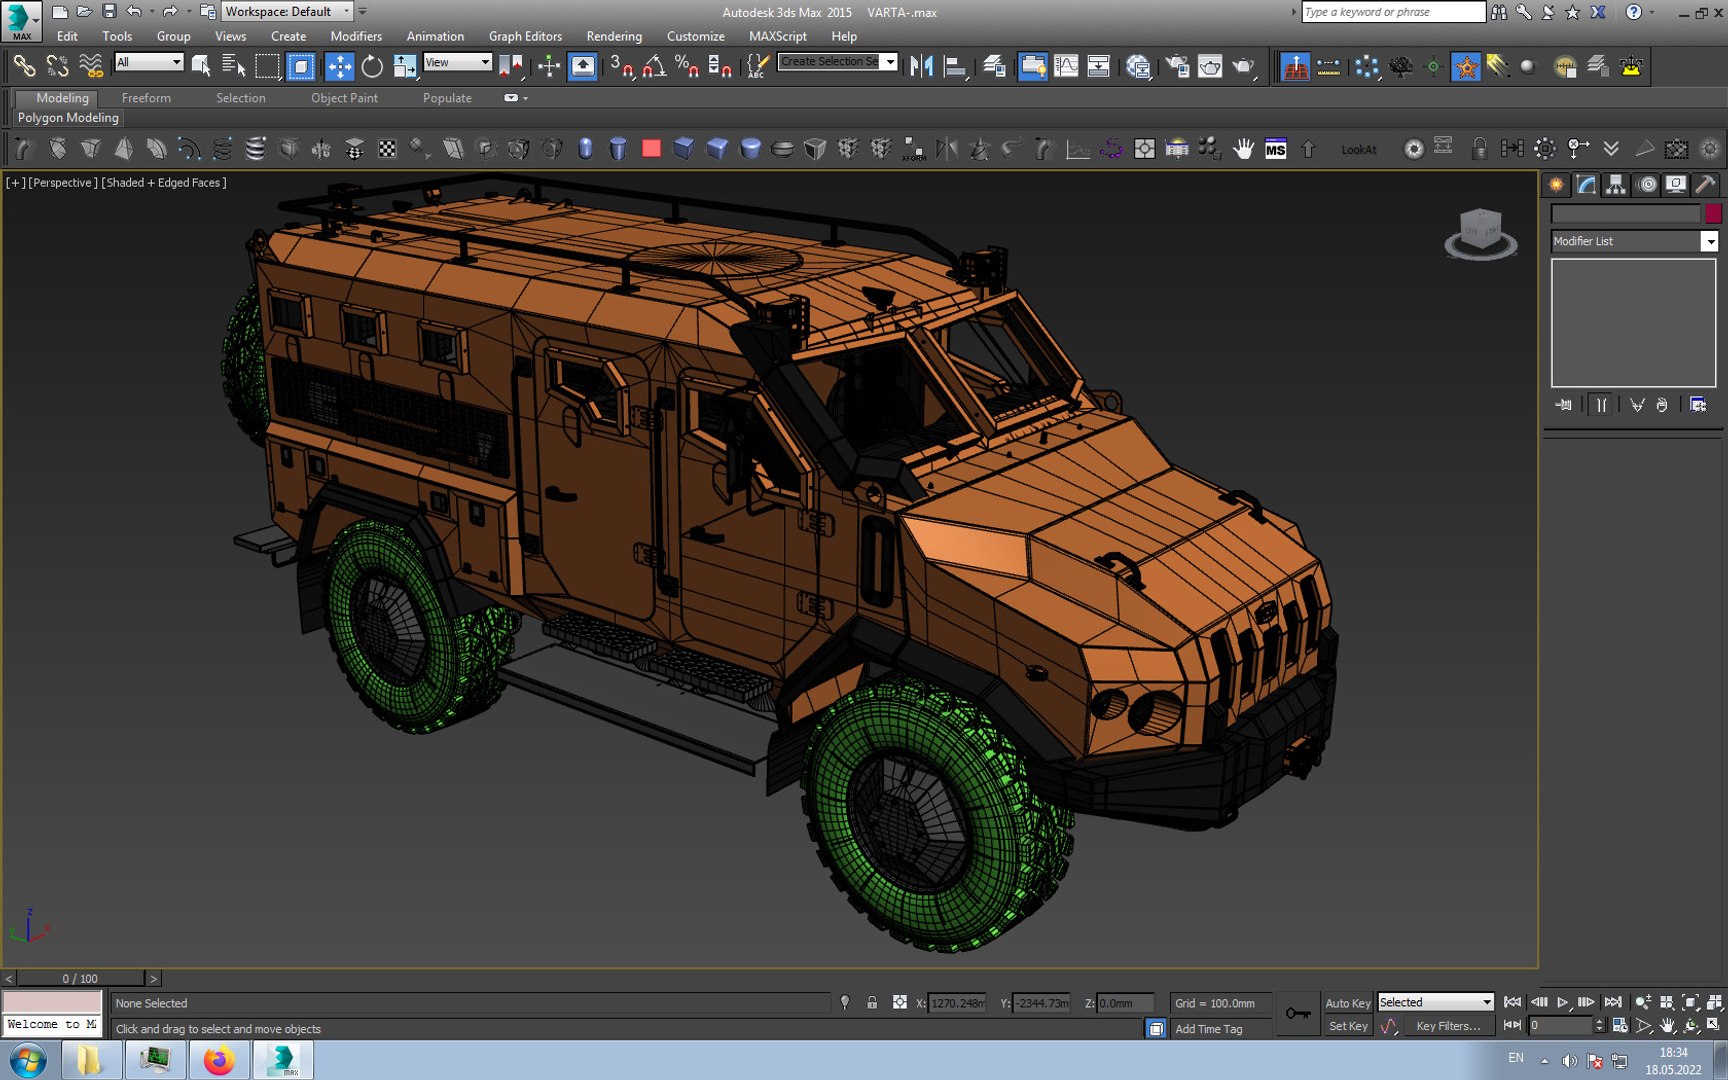1728x1080 pixels.
Task: Open the Select by Name dialog
Action: tap(234, 66)
